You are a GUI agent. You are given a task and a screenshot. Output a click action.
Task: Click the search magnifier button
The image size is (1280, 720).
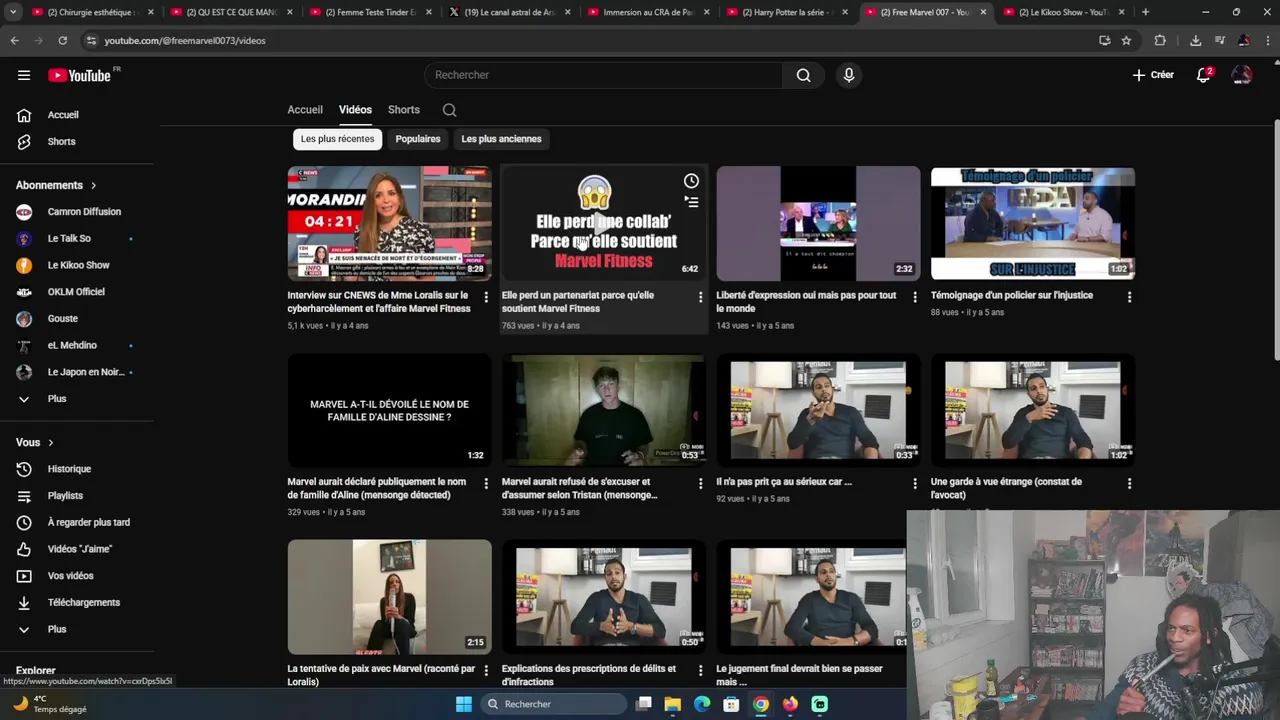pyautogui.click(x=803, y=75)
